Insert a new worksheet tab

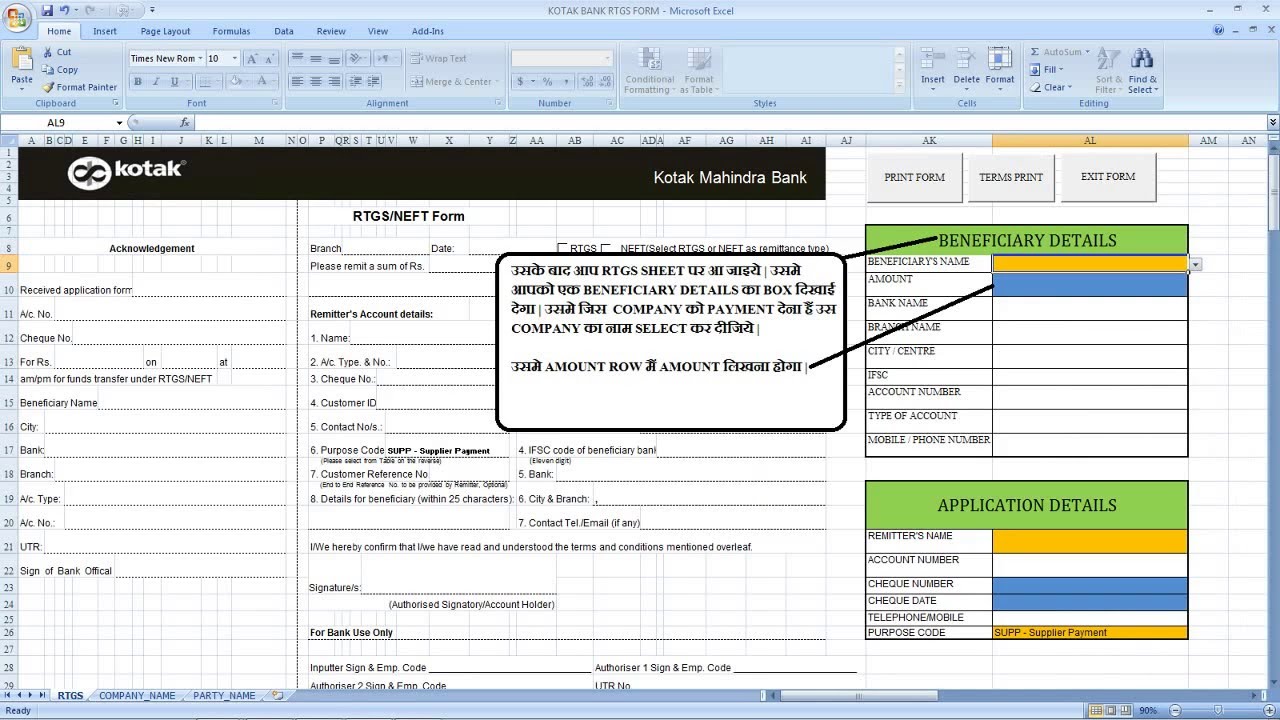coord(277,695)
